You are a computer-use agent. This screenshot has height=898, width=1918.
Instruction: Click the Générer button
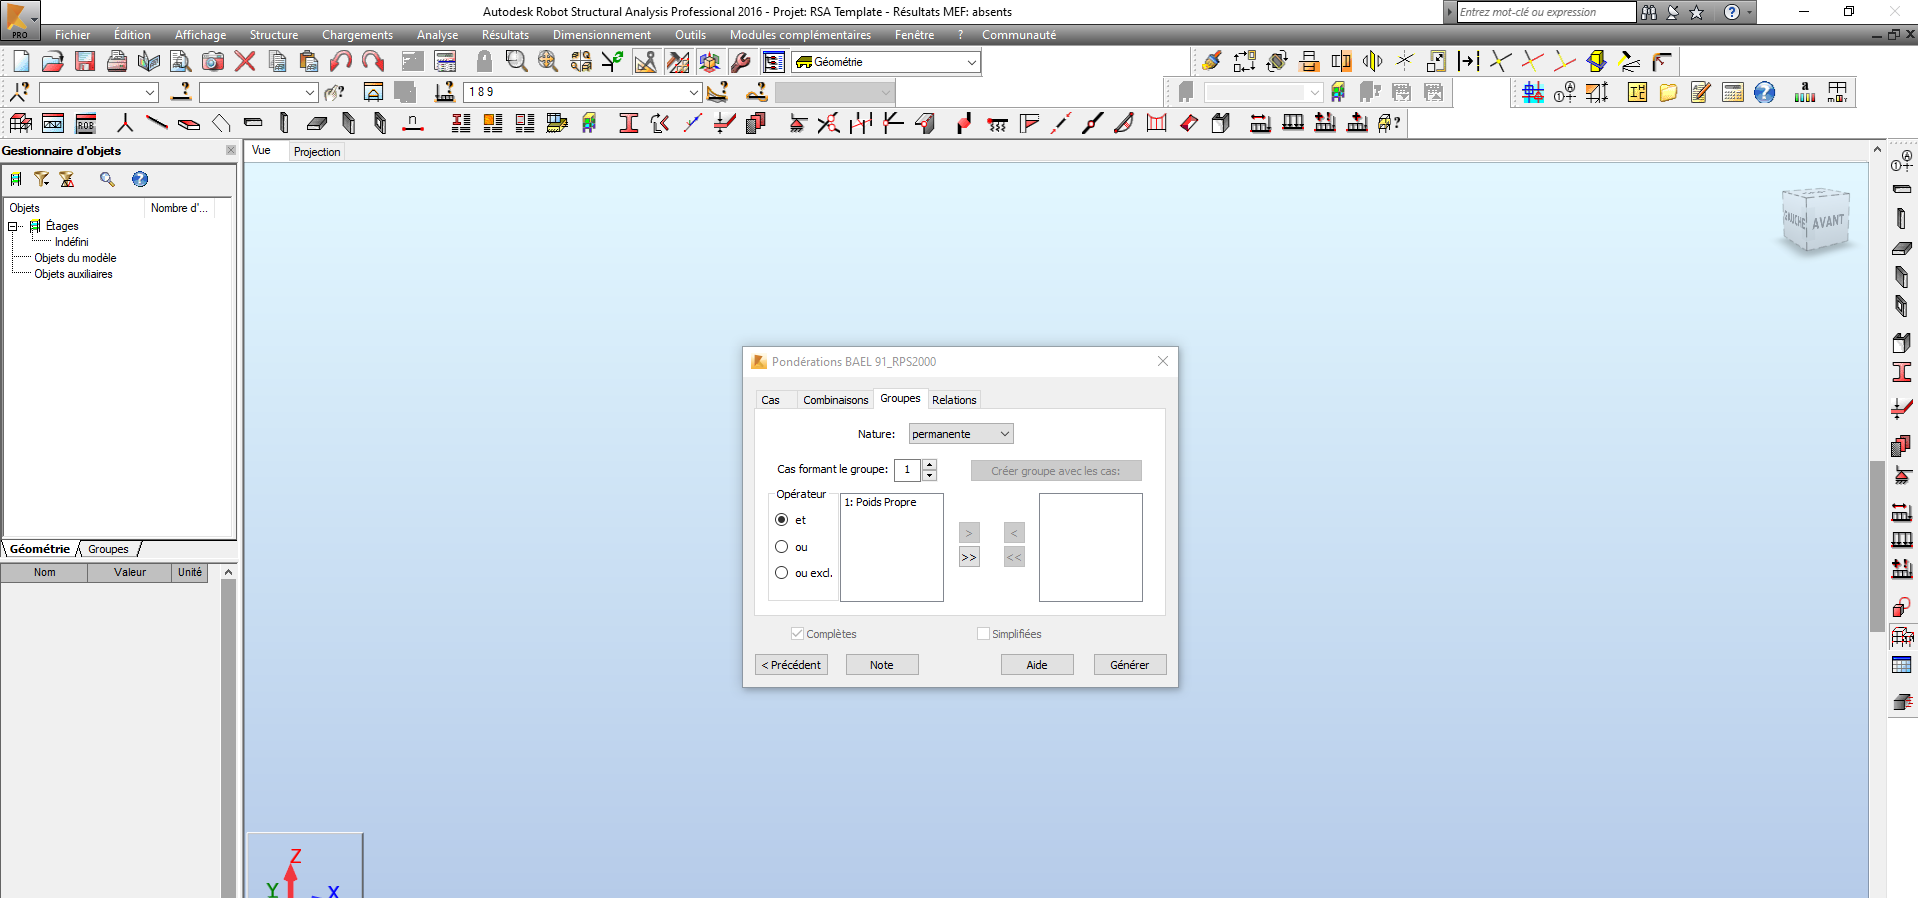(x=1129, y=665)
